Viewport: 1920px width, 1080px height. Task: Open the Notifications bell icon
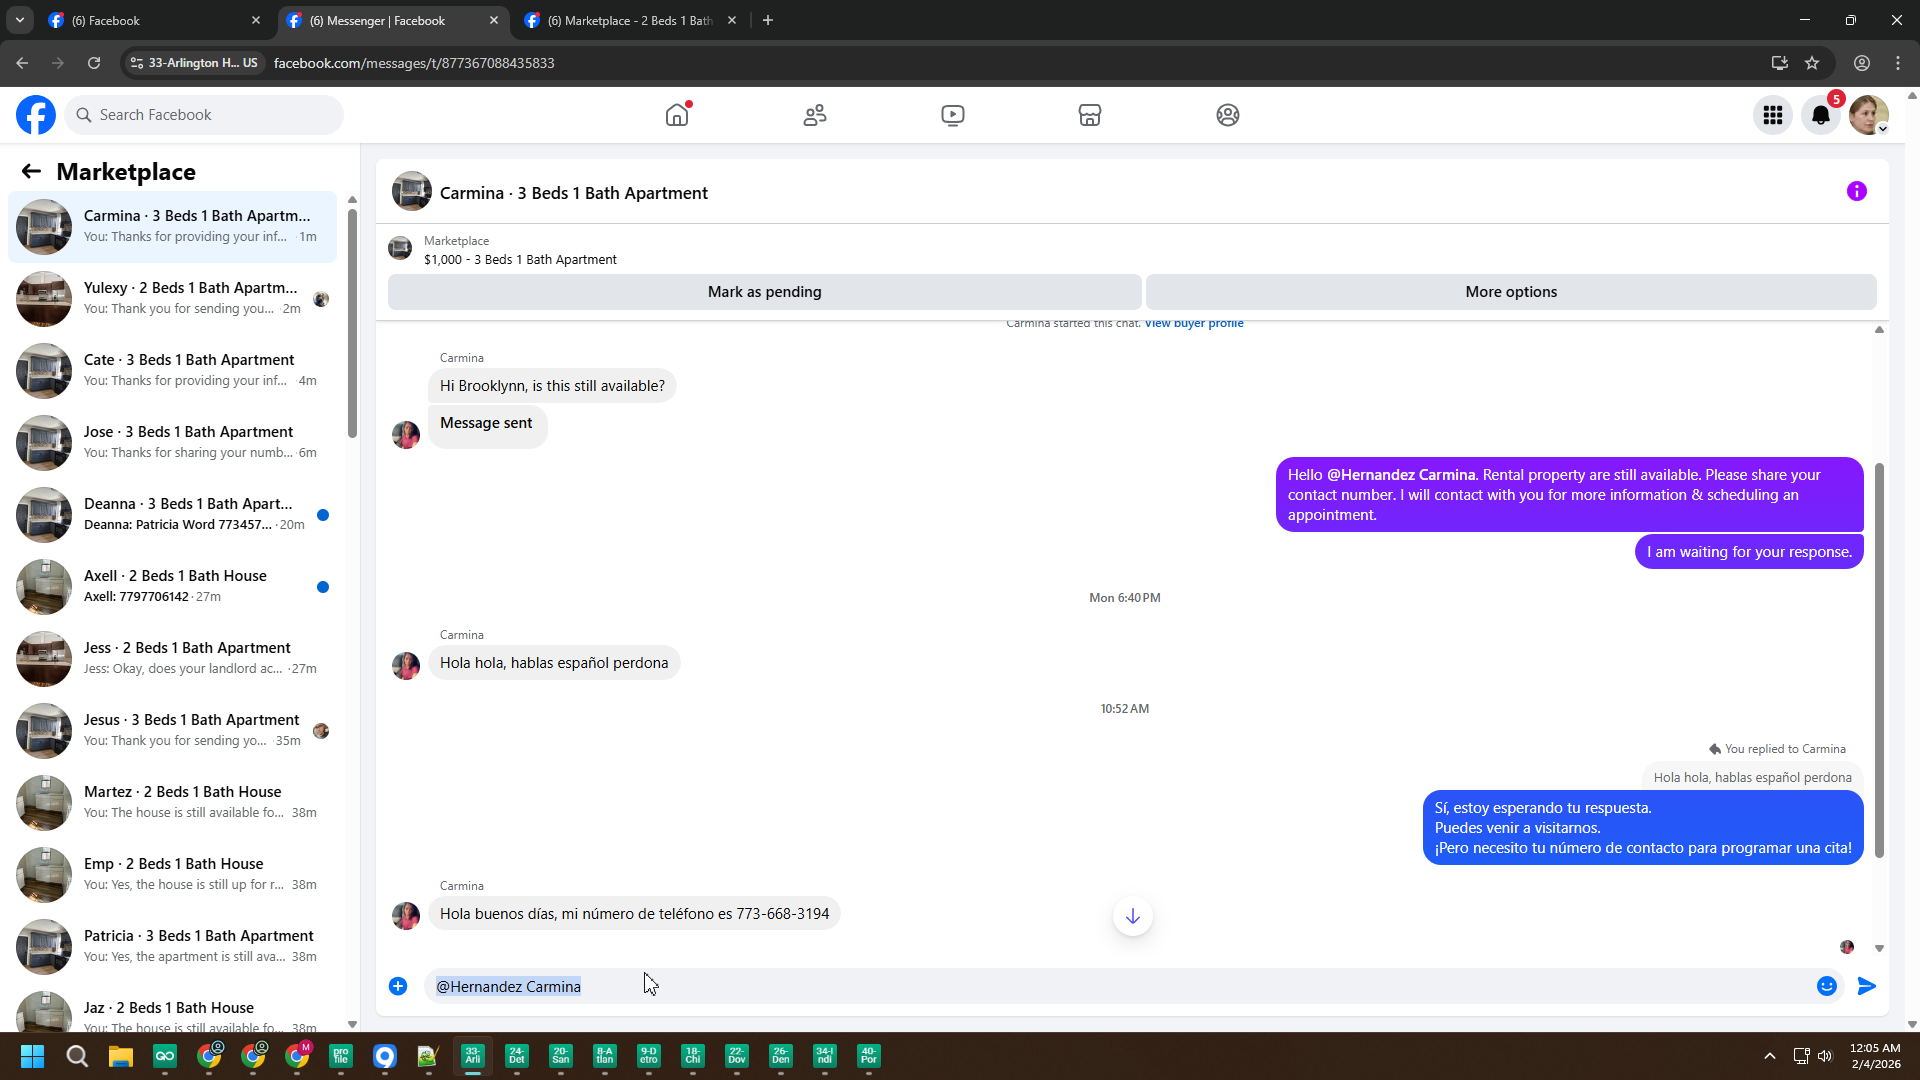coord(1820,115)
